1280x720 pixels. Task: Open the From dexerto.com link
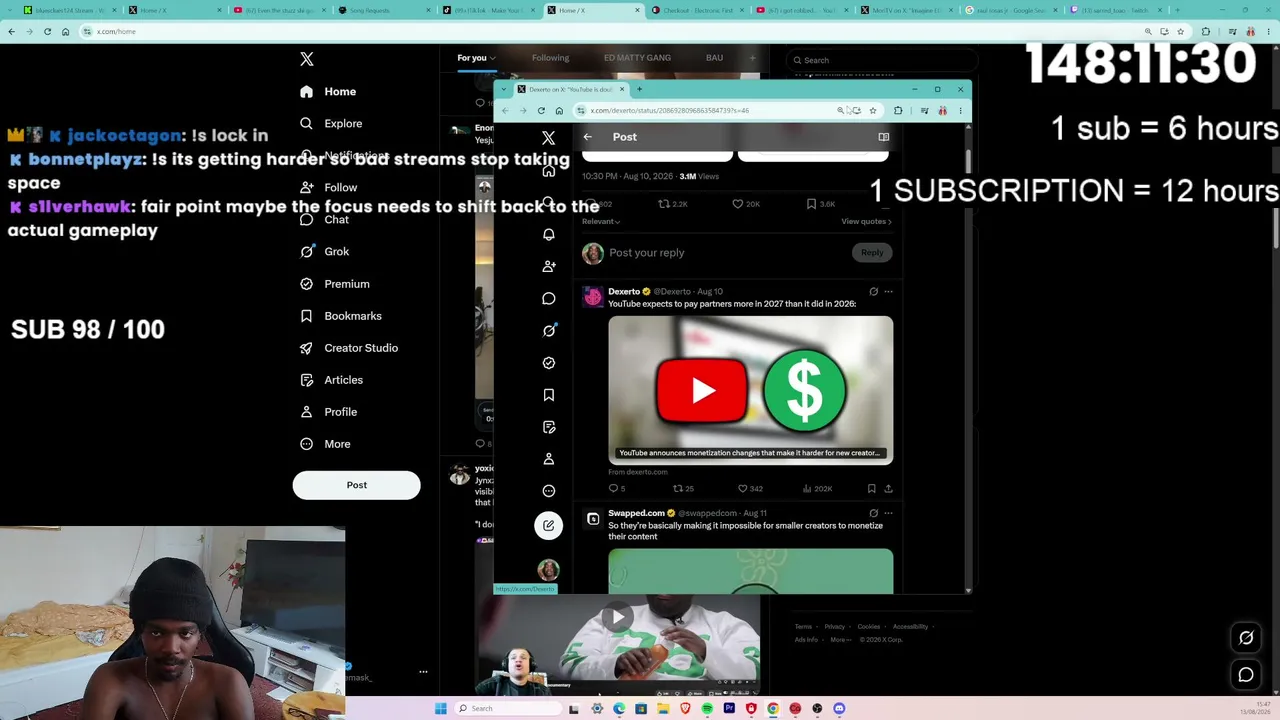click(638, 472)
